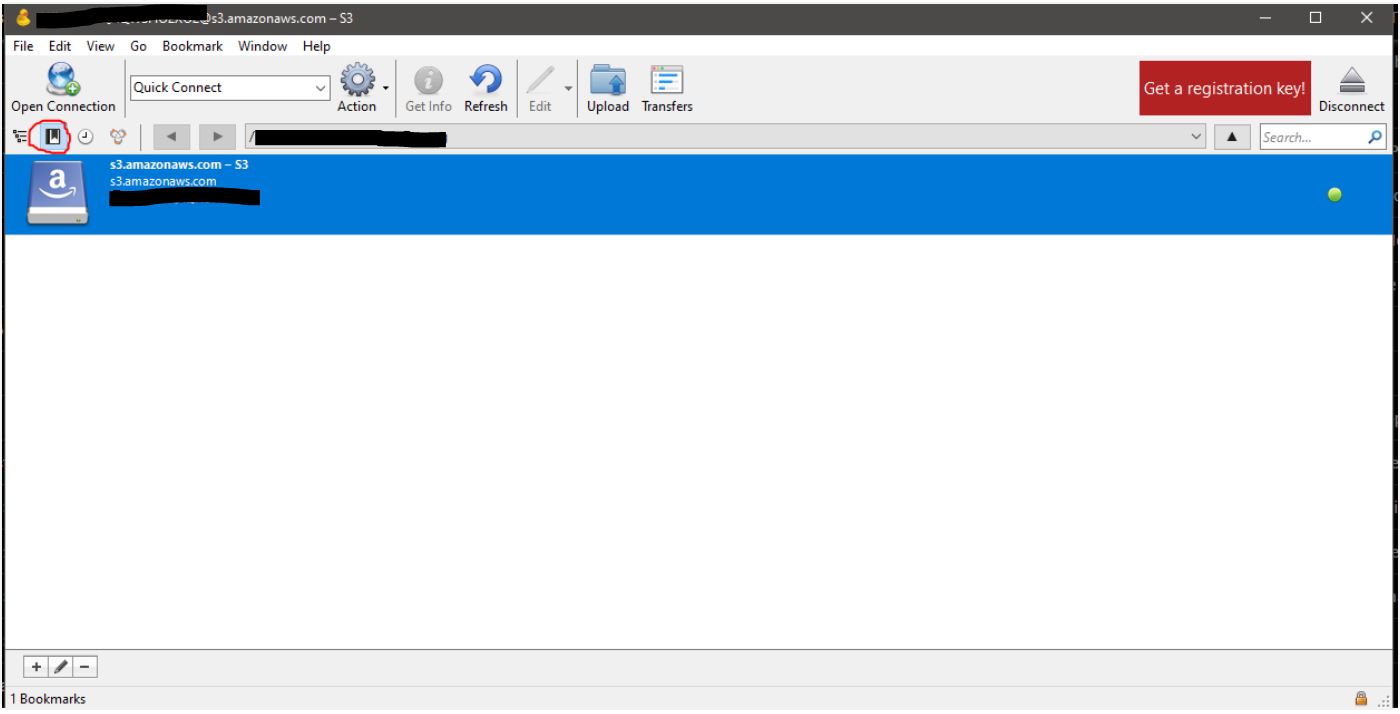Image resolution: width=1400 pixels, height=714 pixels.
Task: Click Get a registration key button
Action: pos(1224,88)
